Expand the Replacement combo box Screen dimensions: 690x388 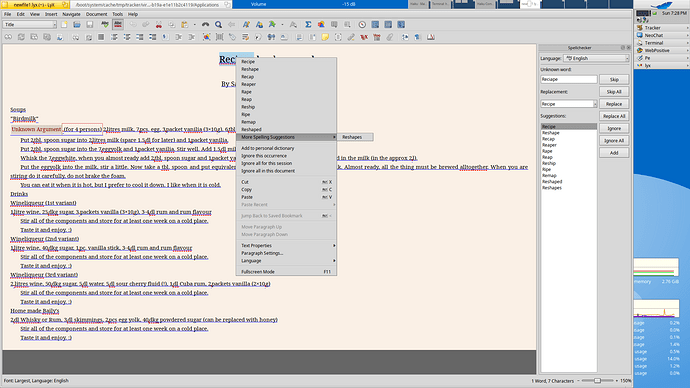595,104
